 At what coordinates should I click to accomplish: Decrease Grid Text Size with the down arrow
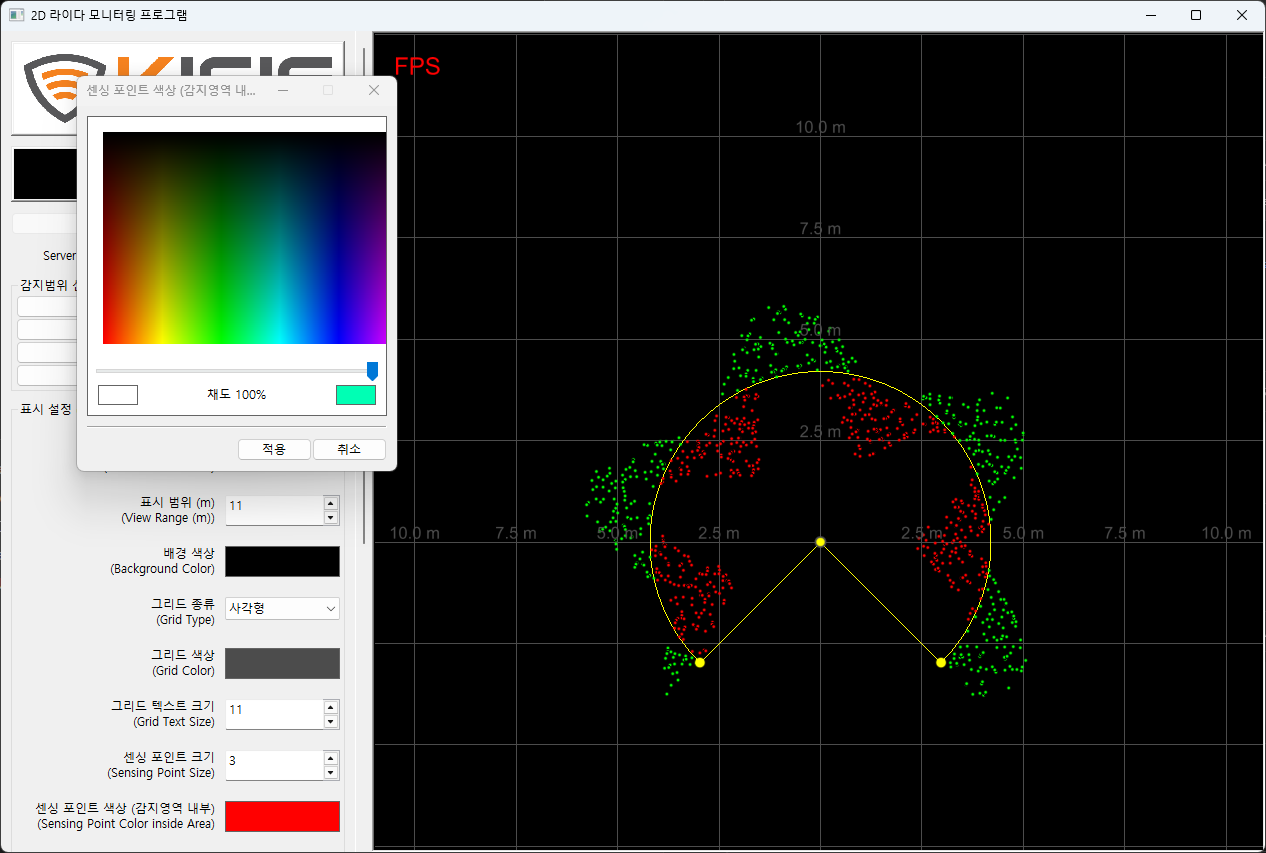point(331,721)
